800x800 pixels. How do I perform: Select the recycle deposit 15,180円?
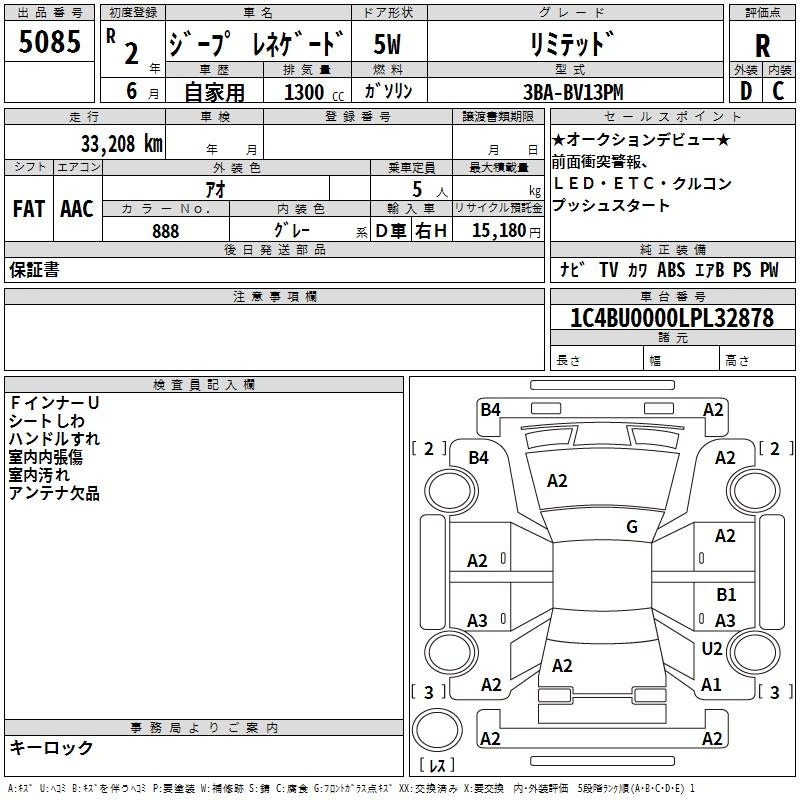pyautogui.click(x=506, y=231)
